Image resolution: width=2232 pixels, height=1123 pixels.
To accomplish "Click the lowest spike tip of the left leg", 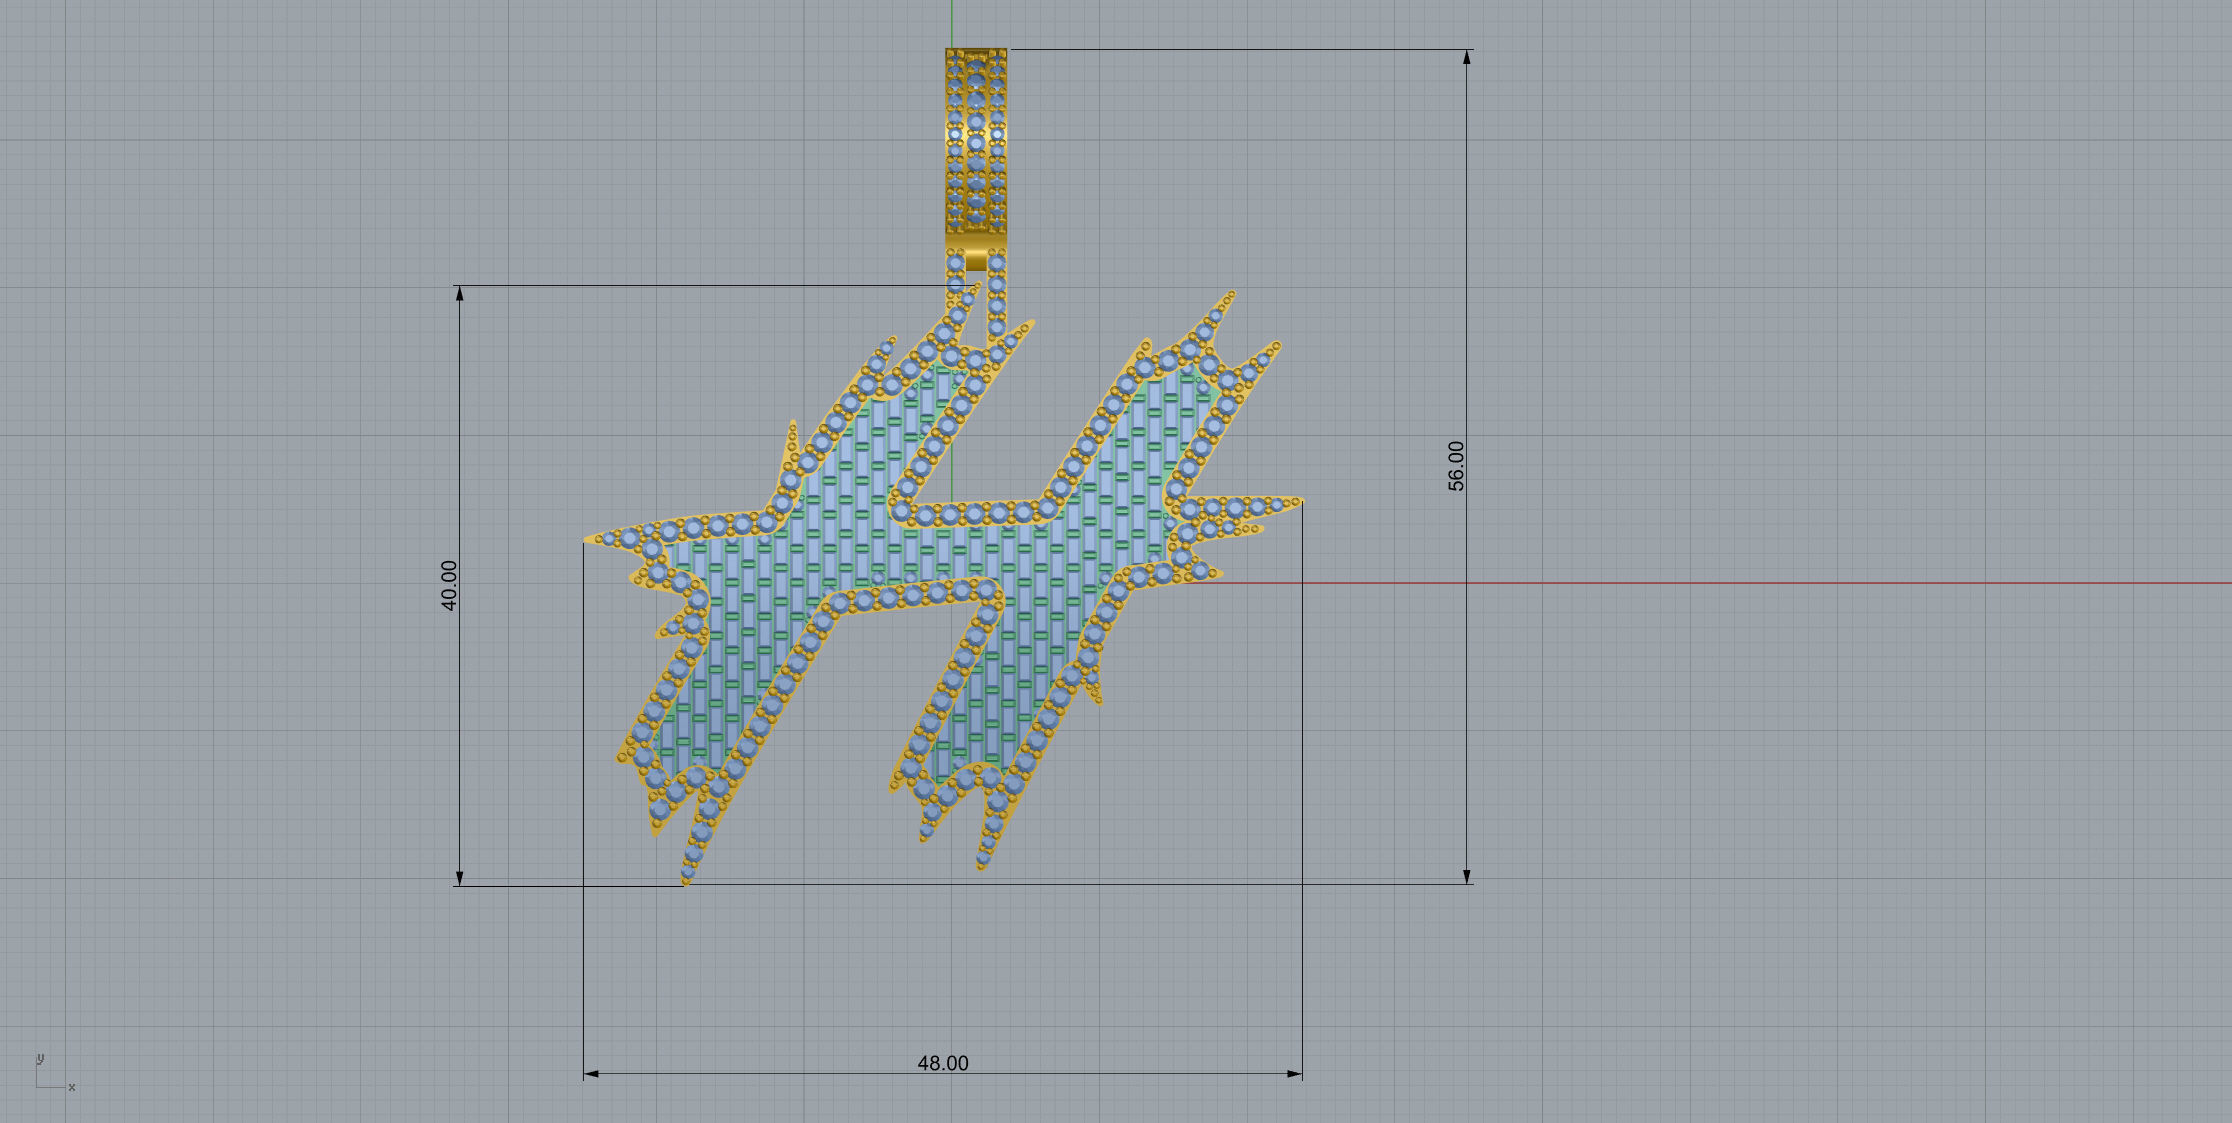I will click(x=686, y=880).
